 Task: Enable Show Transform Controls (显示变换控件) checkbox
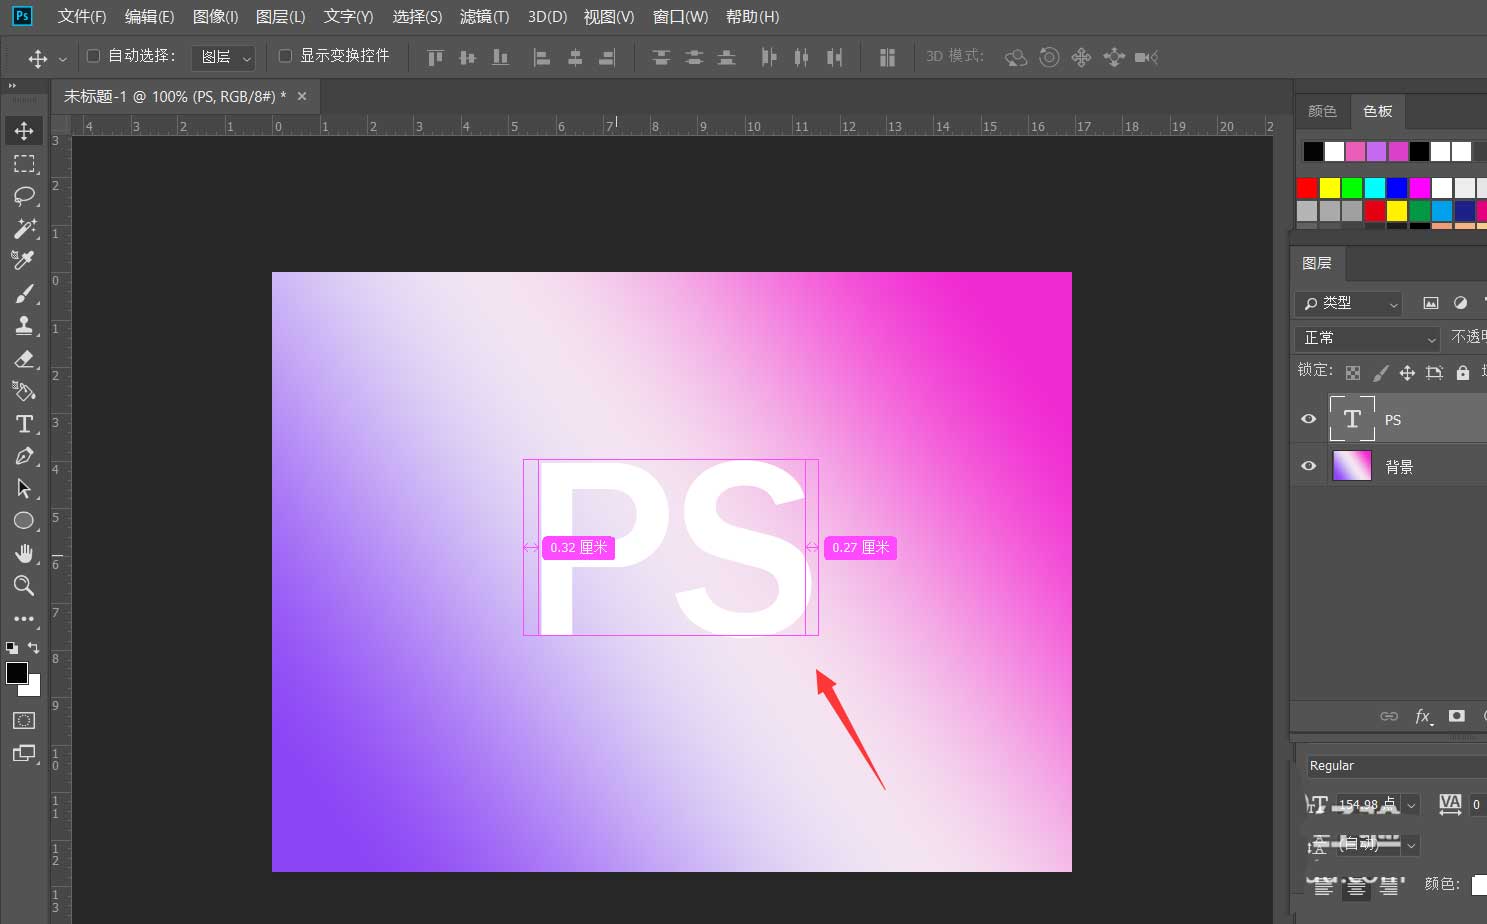point(285,56)
